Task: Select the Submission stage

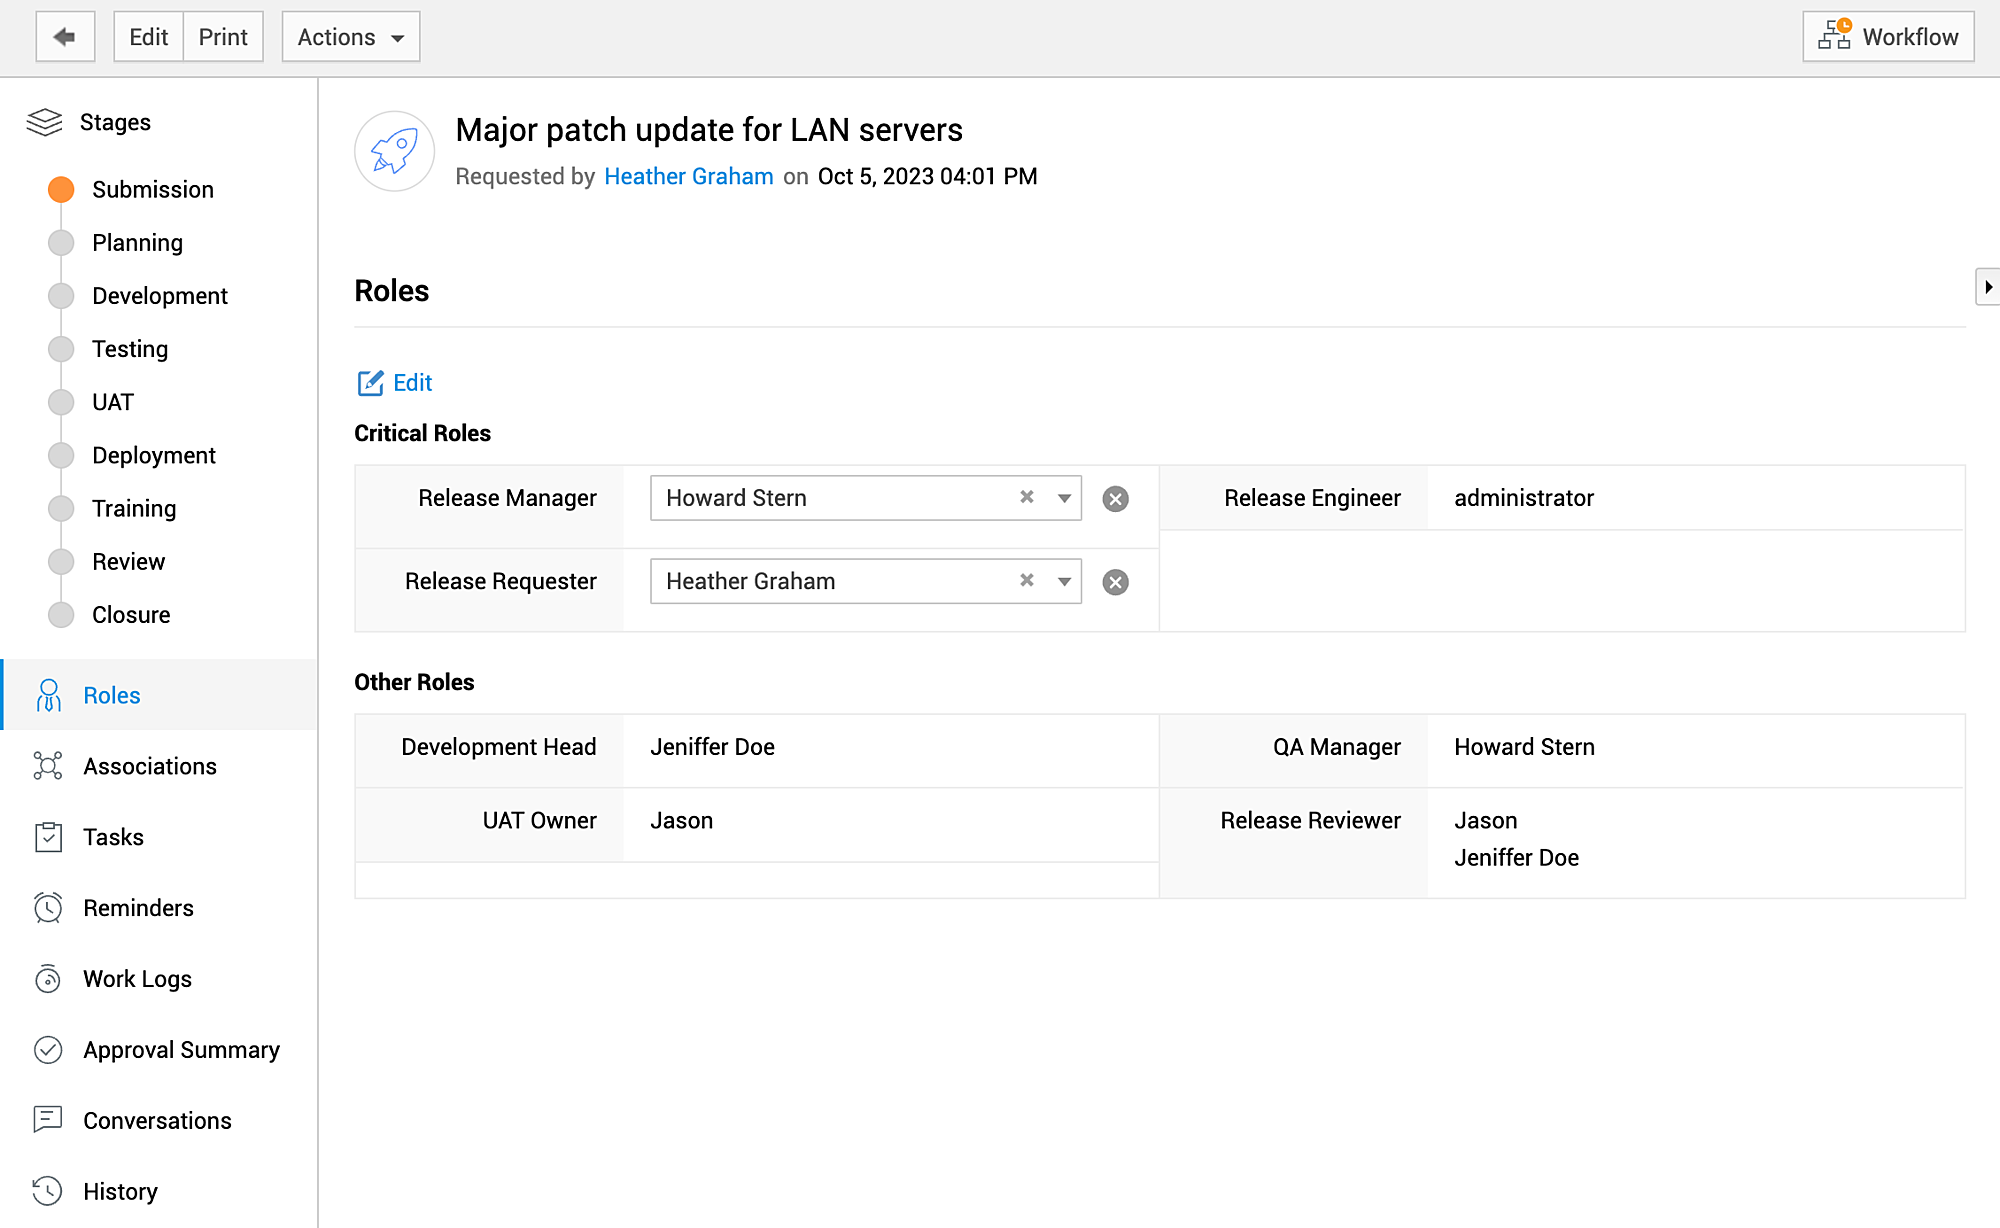Action: pyautogui.click(x=152, y=190)
